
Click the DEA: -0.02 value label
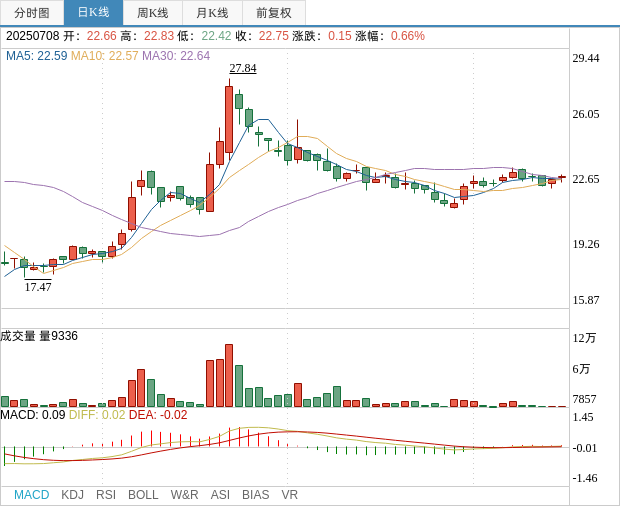(158, 415)
